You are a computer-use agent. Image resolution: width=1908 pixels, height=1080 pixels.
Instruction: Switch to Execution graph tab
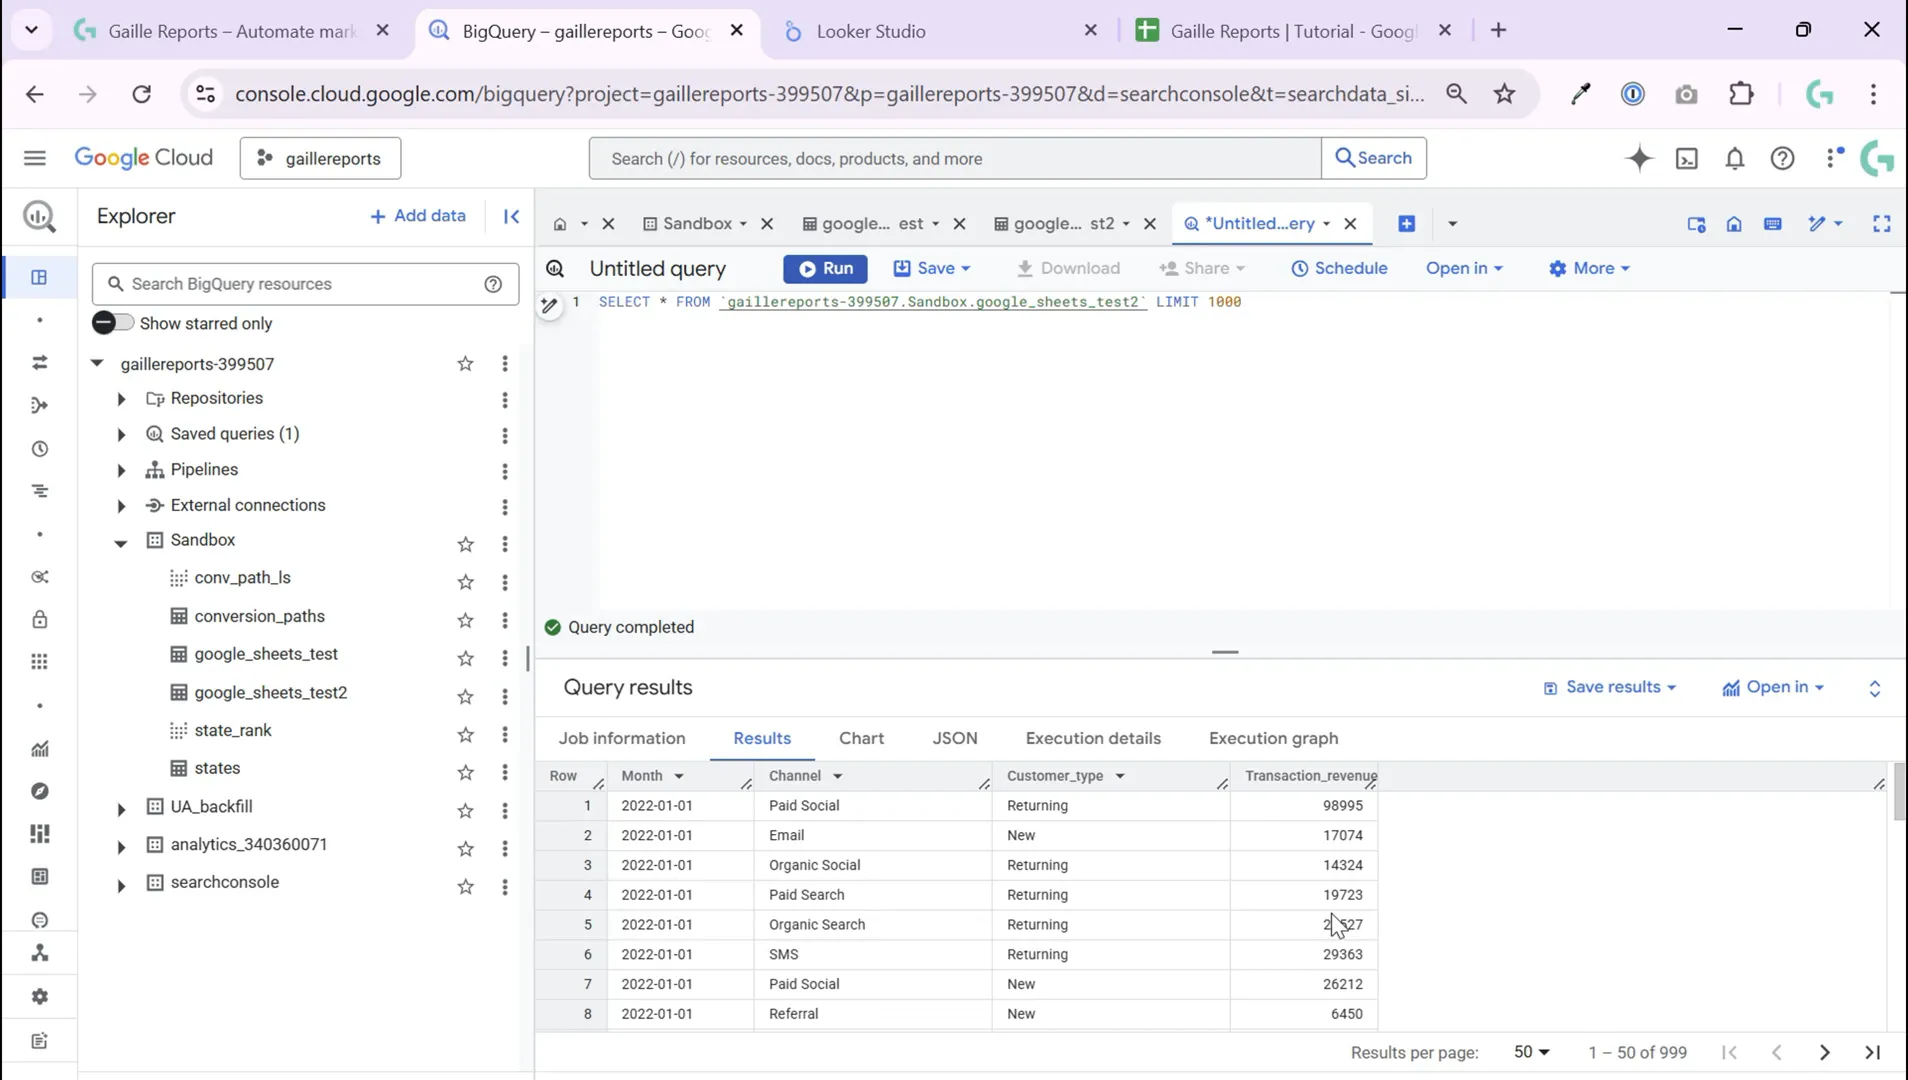1273,738
